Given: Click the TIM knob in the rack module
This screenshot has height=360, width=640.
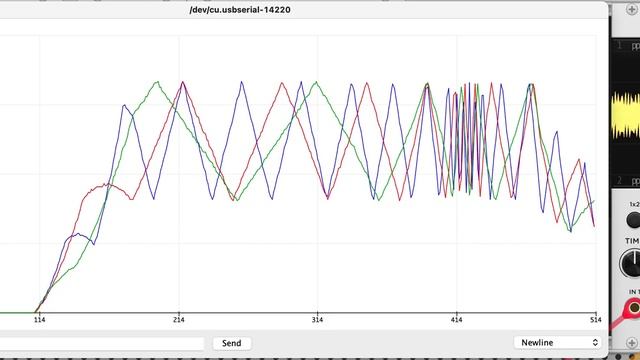Looking at the screenshot, I should [631, 263].
